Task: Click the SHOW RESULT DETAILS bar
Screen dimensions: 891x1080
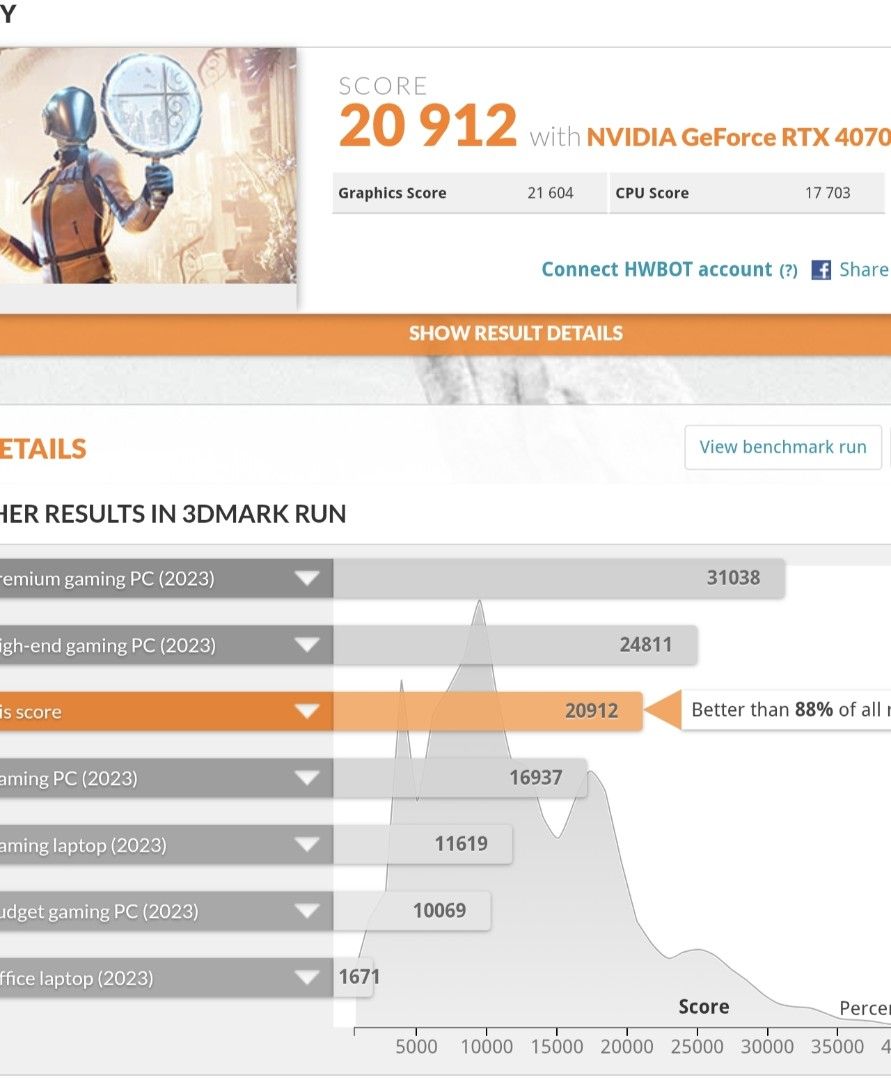Action: pyautogui.click(x=446, y=334)
